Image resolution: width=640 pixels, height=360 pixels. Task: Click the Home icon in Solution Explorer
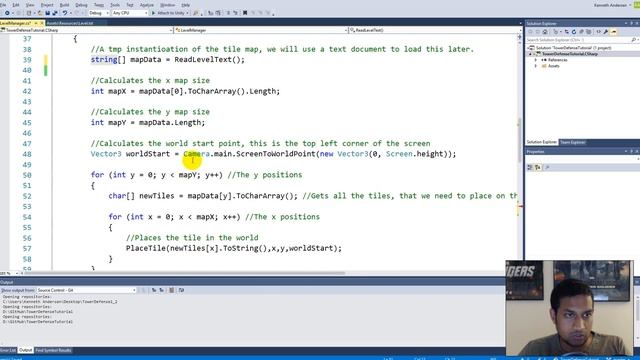[x=545, y=32]
